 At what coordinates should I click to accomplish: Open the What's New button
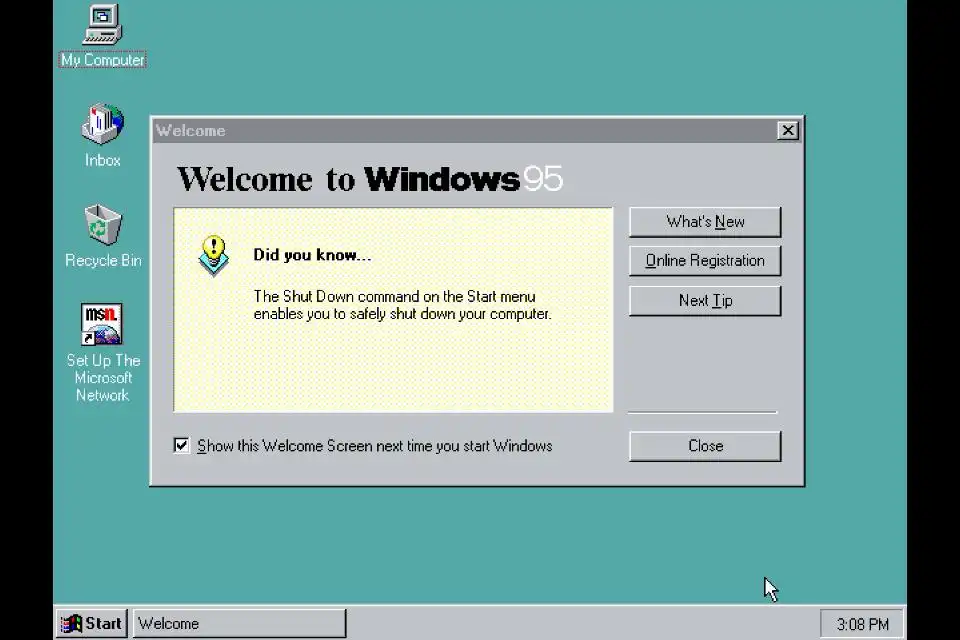[705, 222]
